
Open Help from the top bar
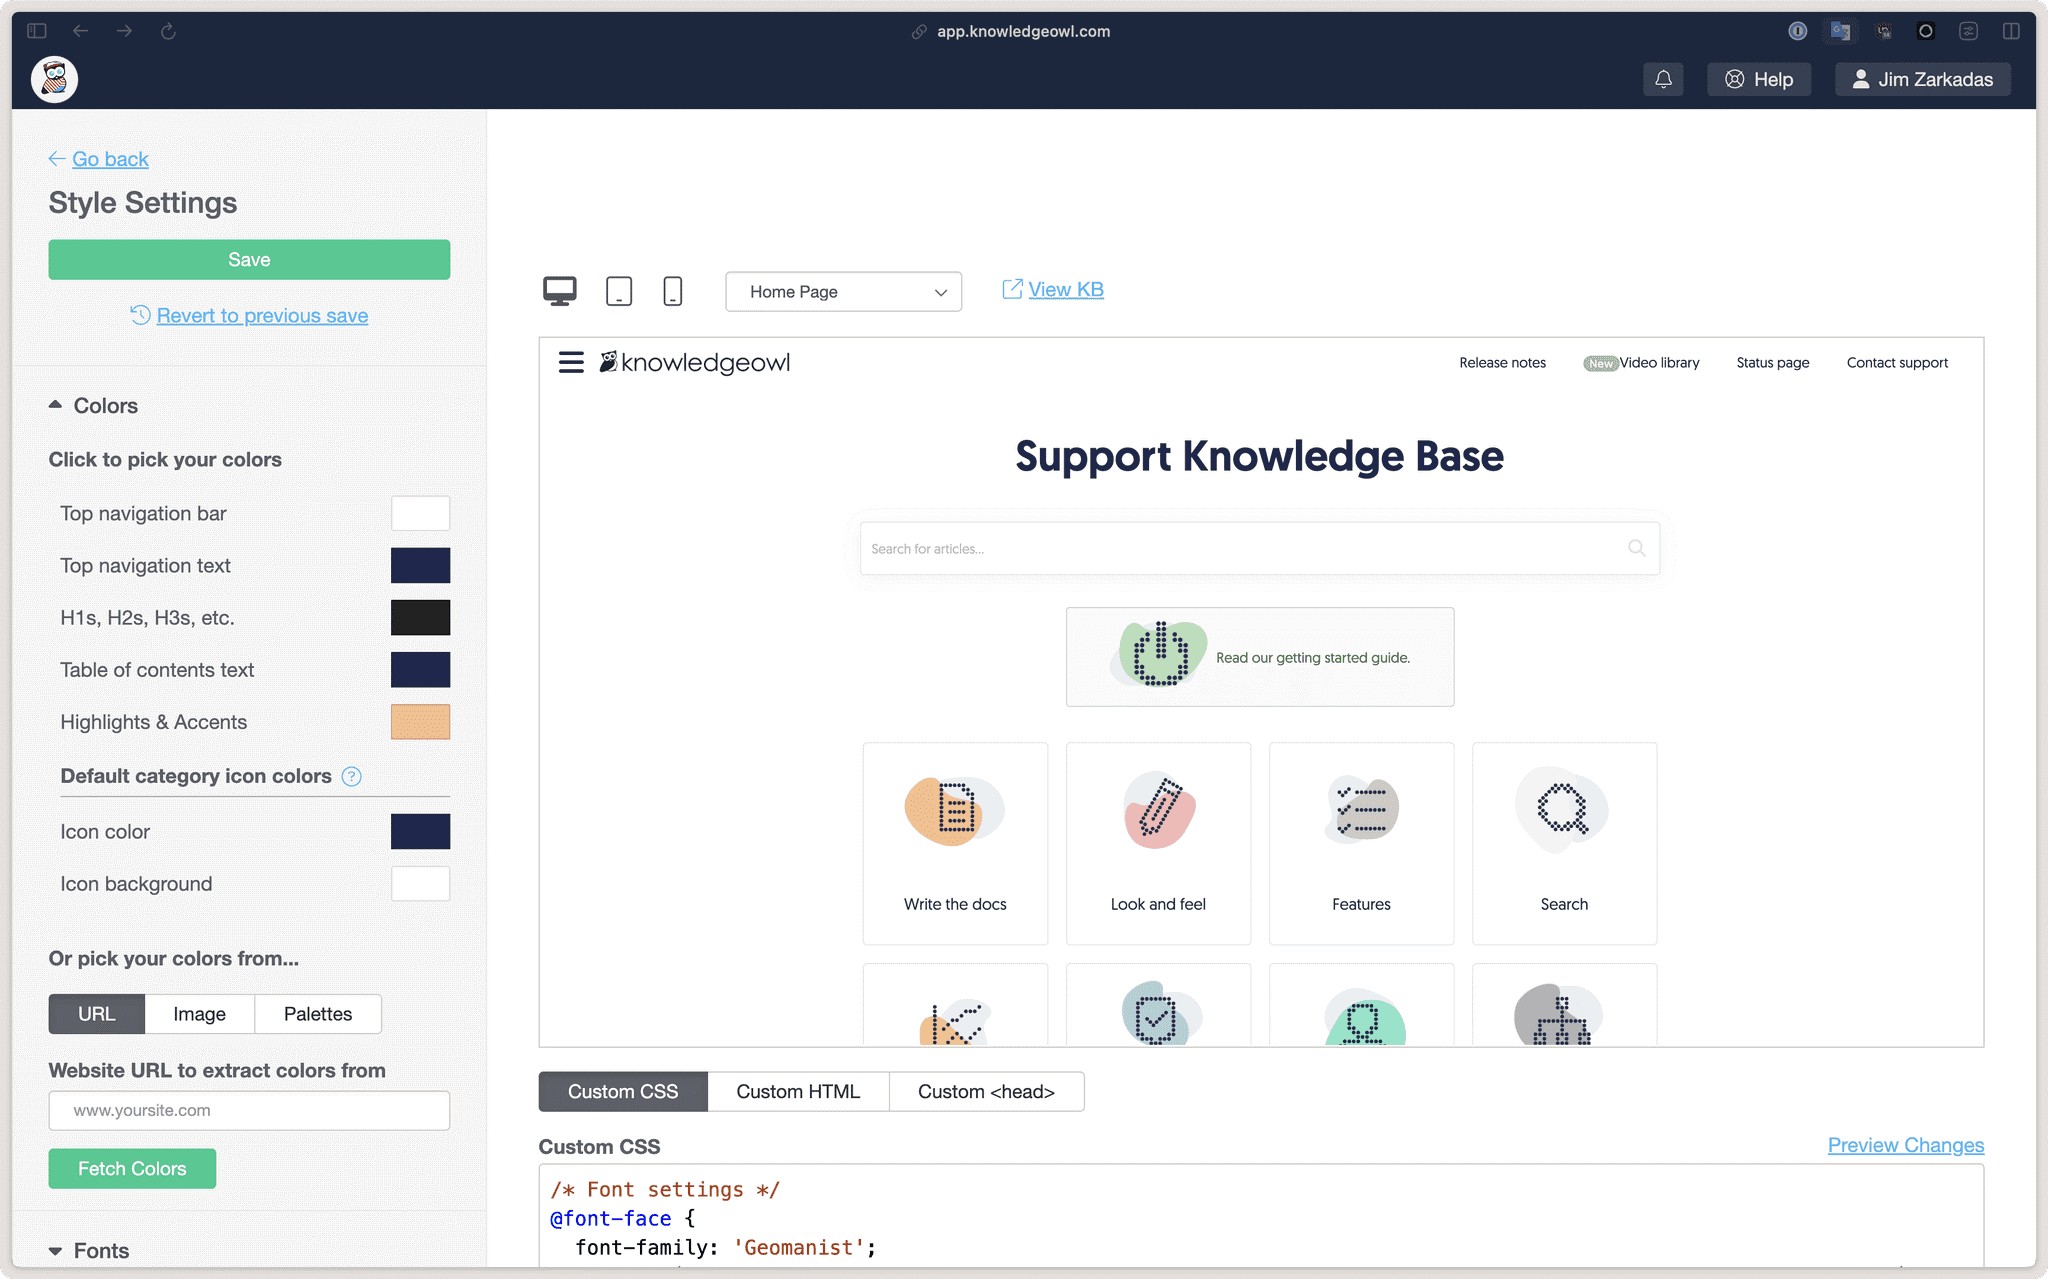1759,78
